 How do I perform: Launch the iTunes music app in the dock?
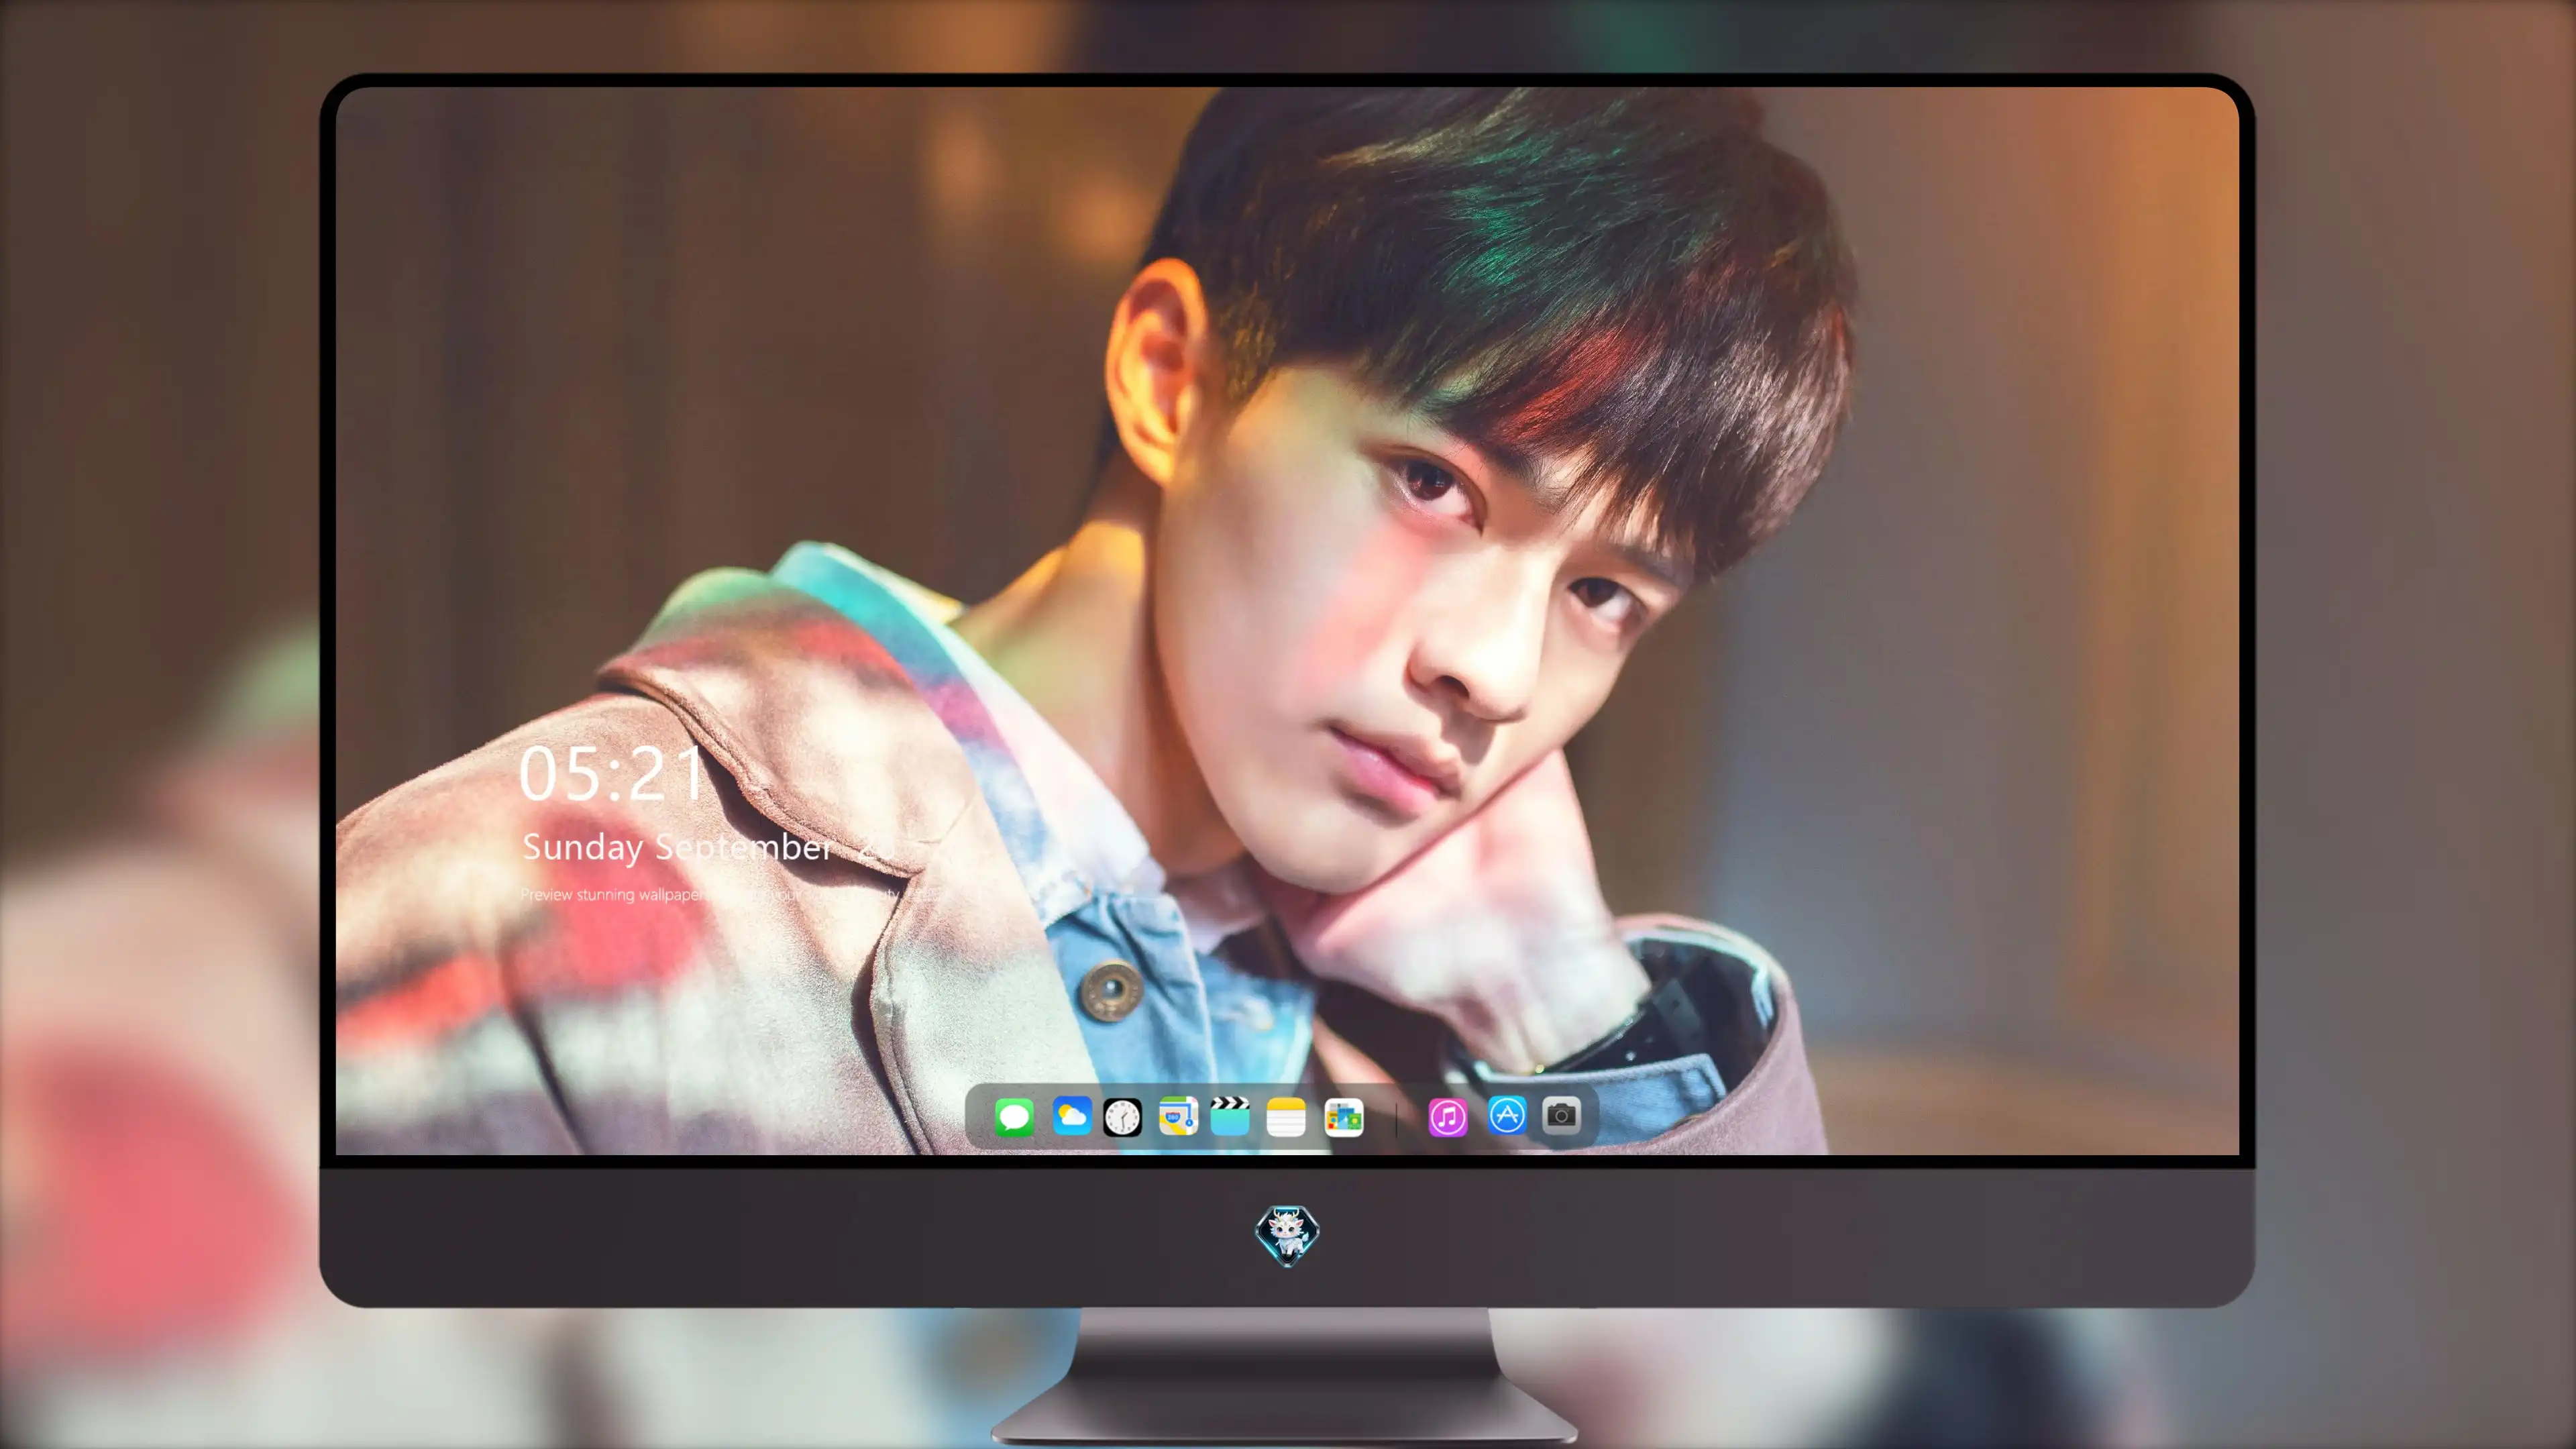(1448, 1117)
